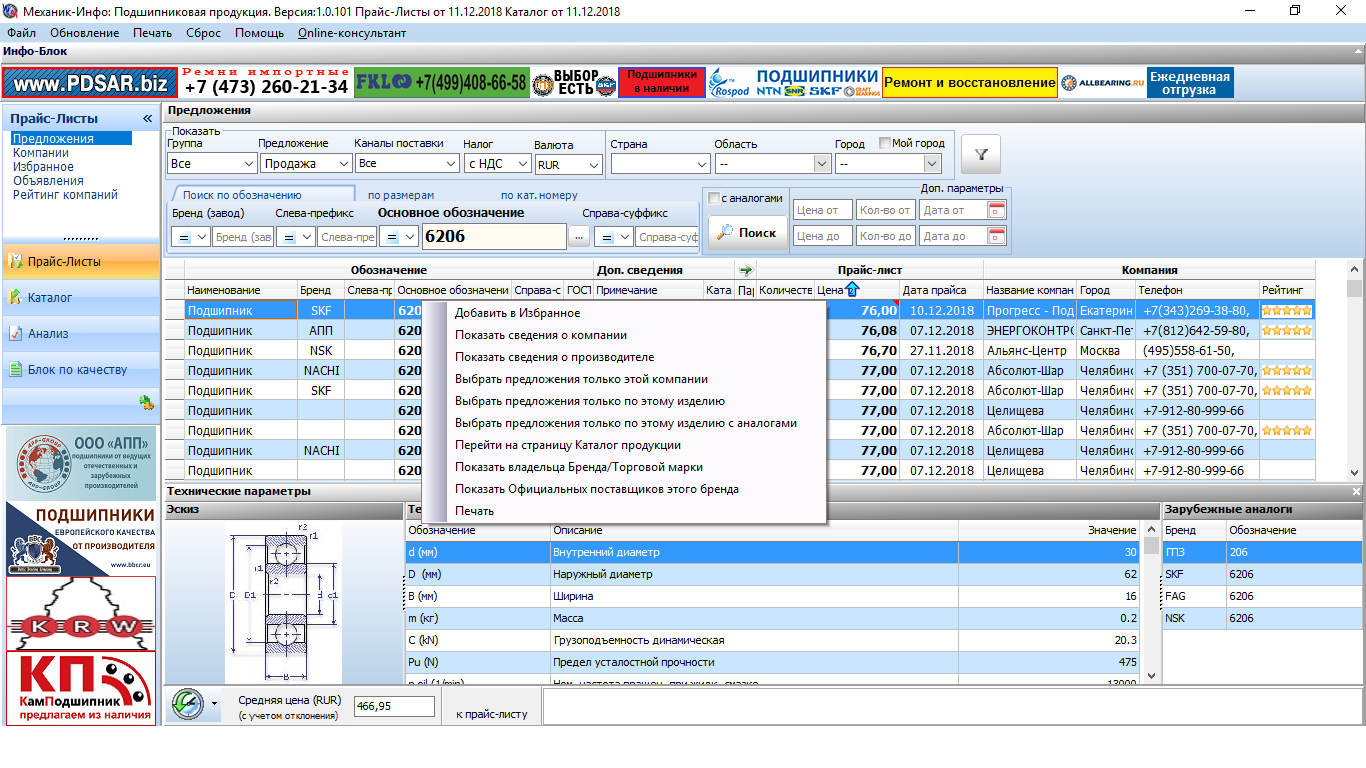
Task: Open the Обновление menu
Action: [84, 33]
